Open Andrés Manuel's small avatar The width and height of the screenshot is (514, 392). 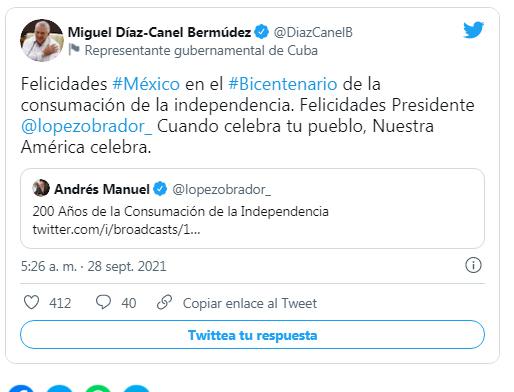pyautogui.click(x=41, y=188)
